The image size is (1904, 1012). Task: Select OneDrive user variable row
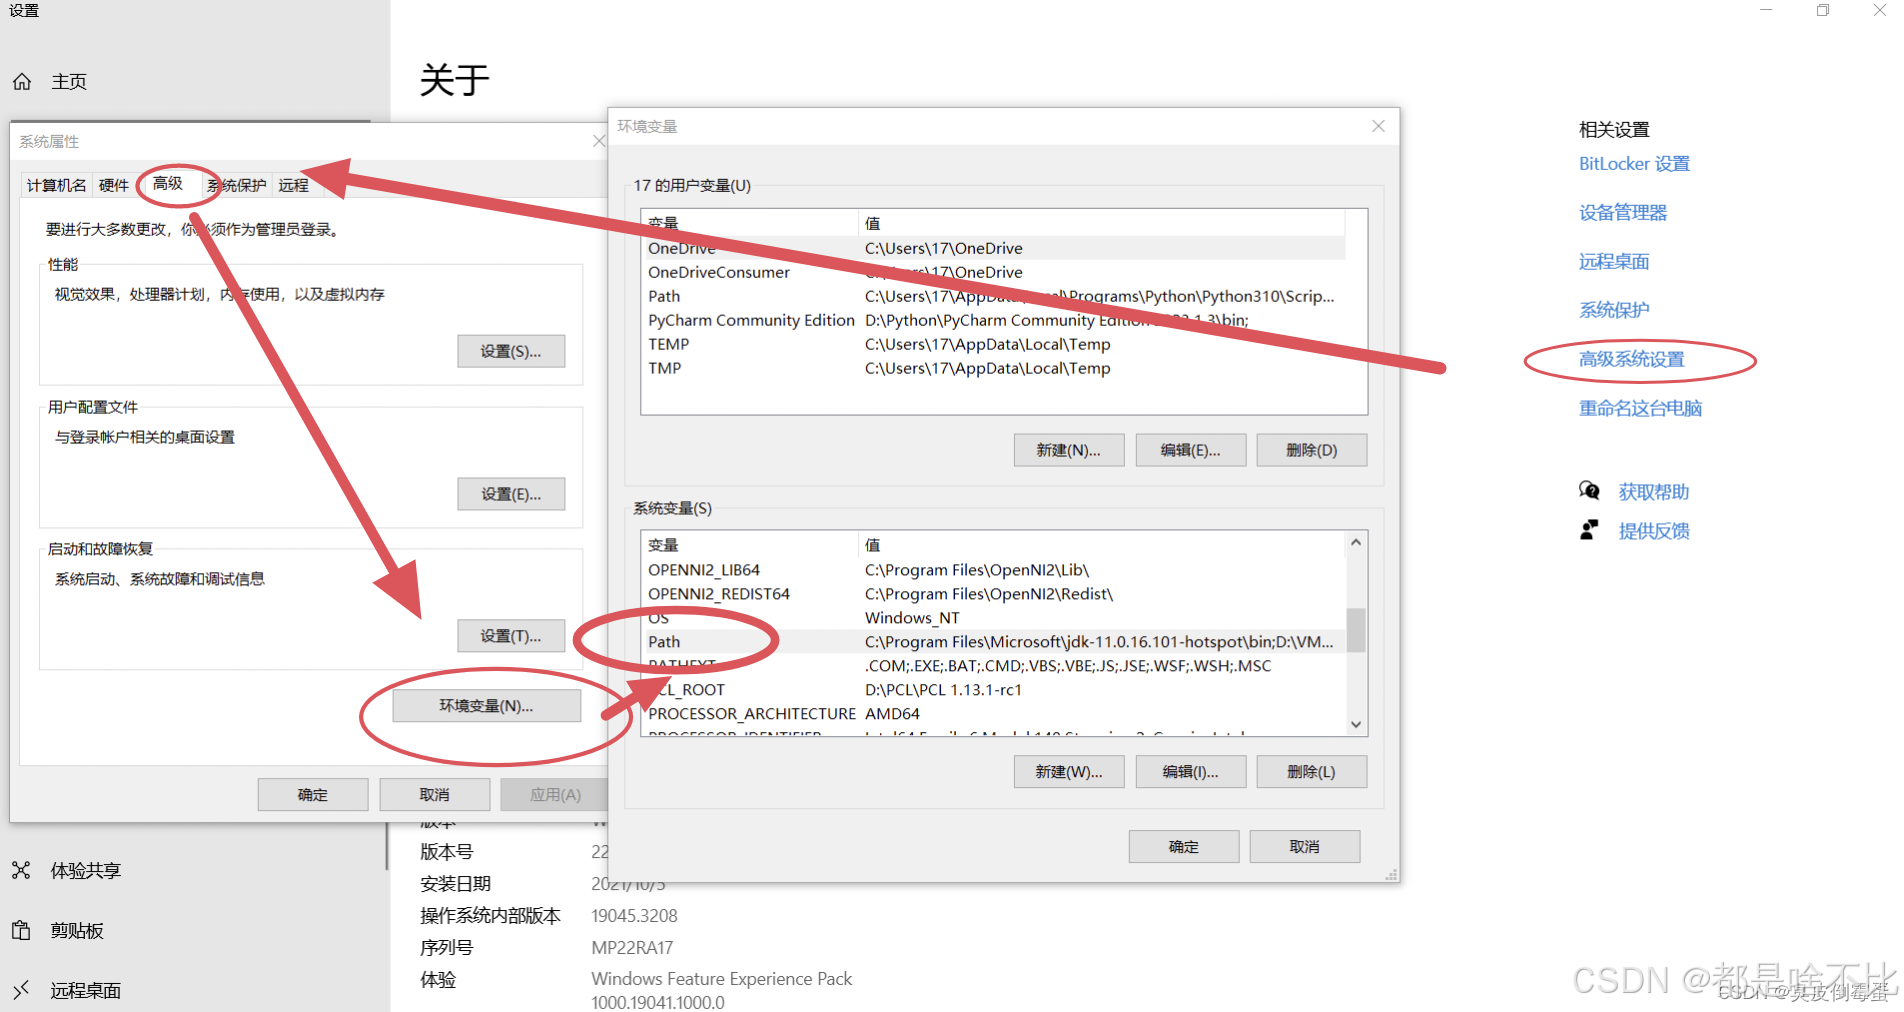click(993, 248)
